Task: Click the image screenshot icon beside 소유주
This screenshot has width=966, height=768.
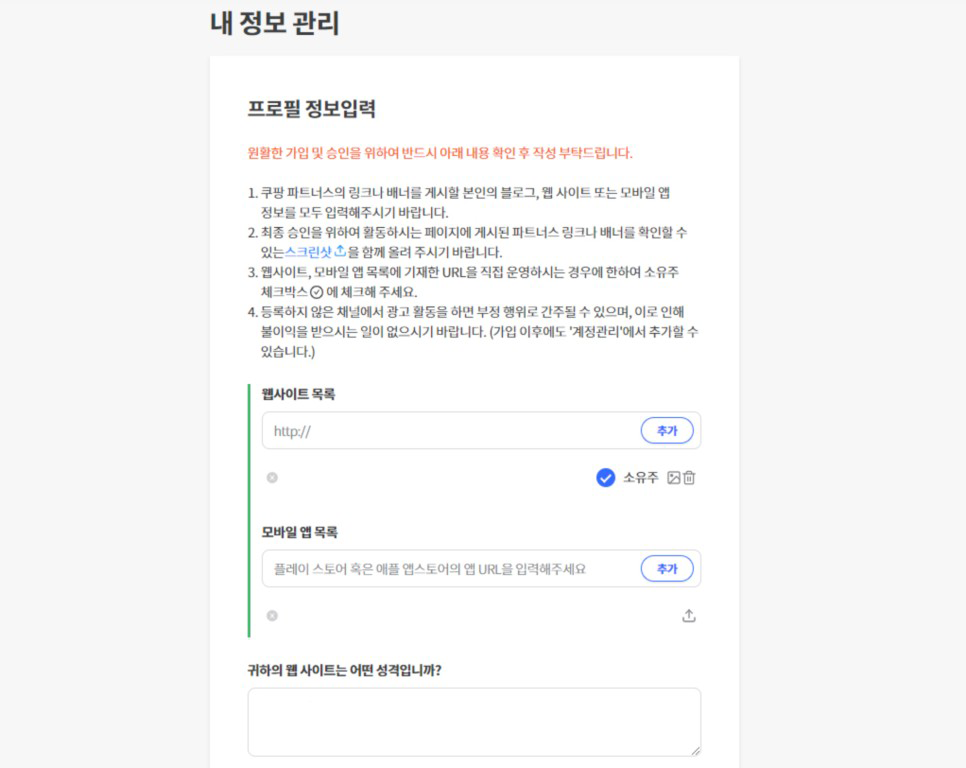Action: [x=673, y=478]
